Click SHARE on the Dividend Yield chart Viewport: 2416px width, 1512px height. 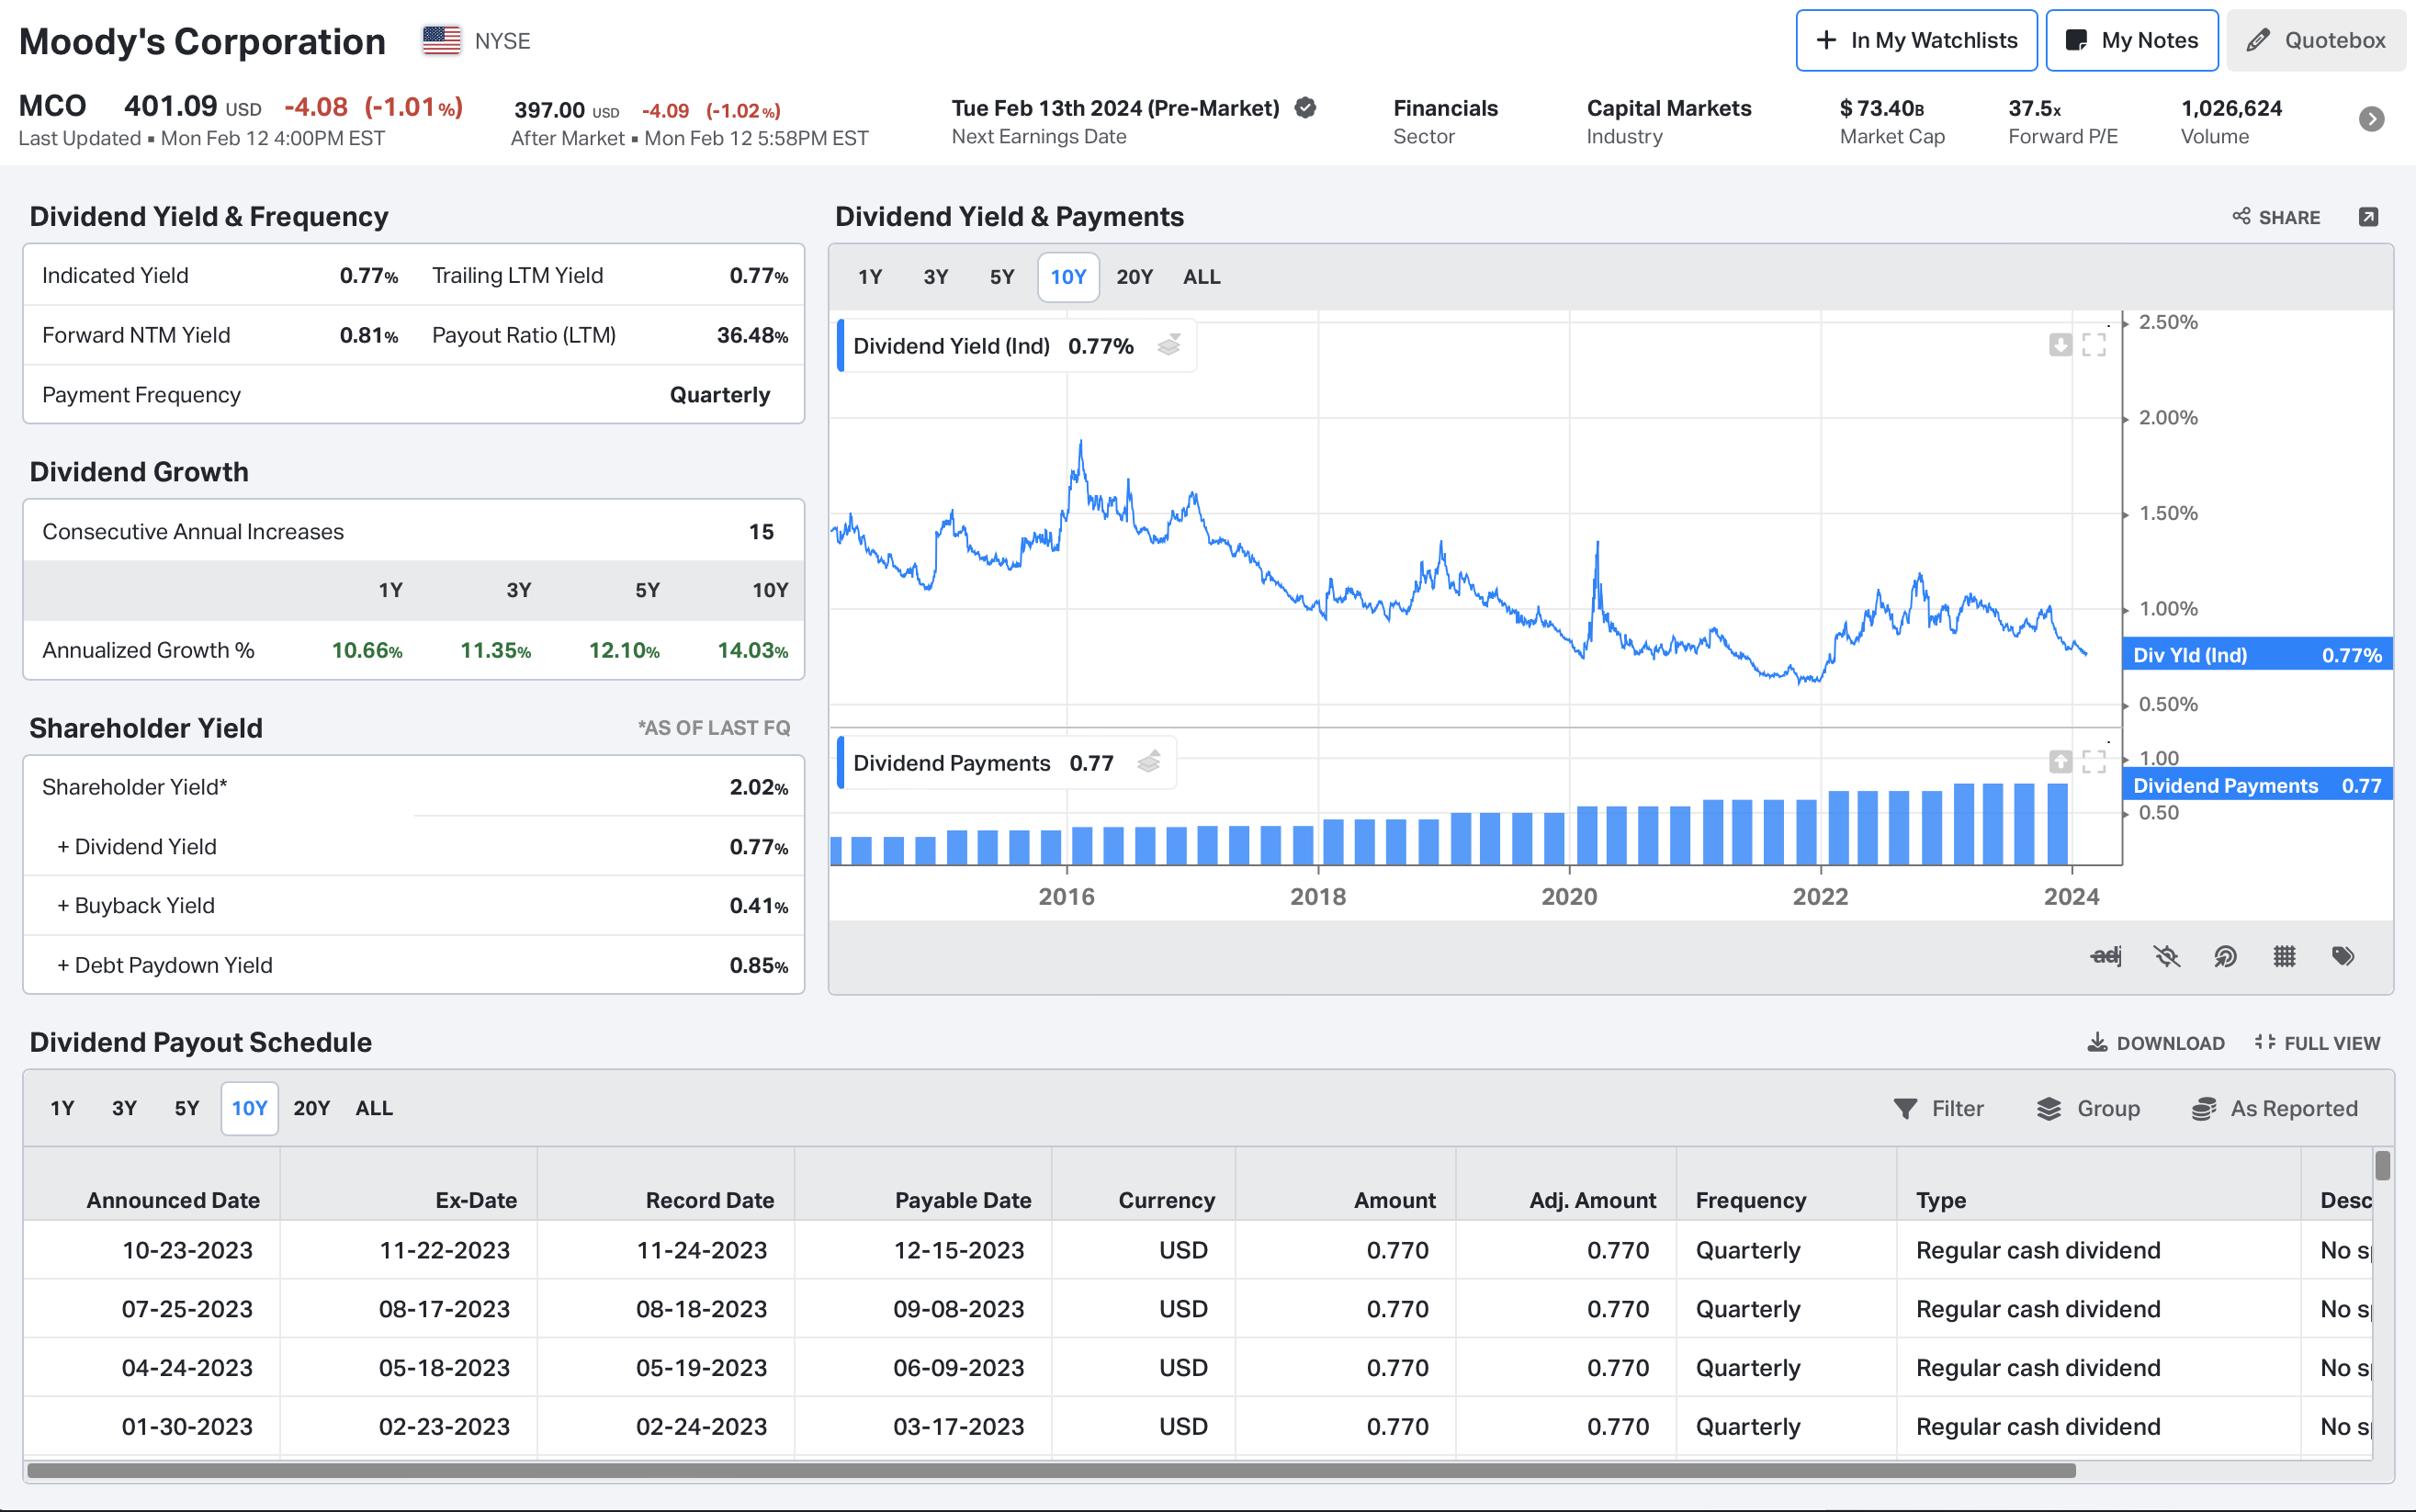(x=2276, y=217)
